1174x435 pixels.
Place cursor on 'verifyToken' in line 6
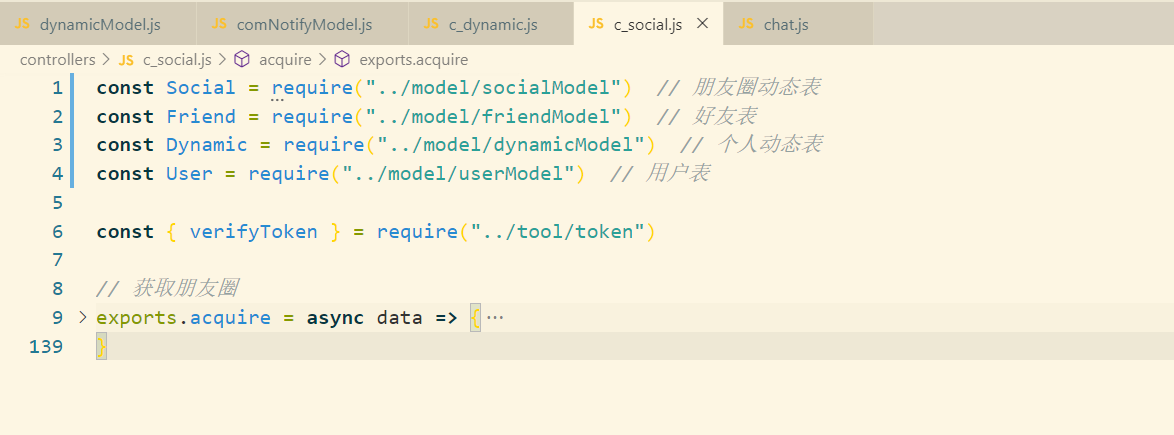253,232
